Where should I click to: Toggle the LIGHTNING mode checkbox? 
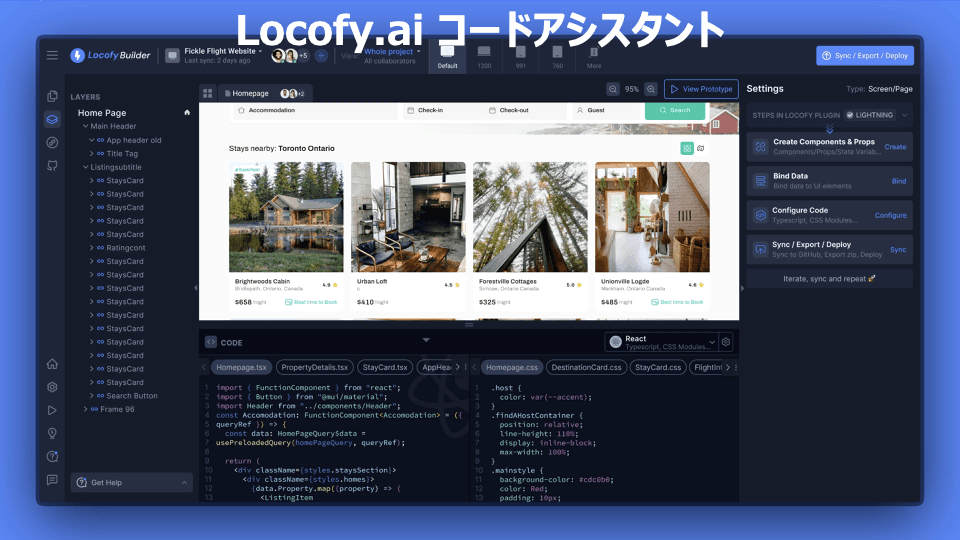850,115
